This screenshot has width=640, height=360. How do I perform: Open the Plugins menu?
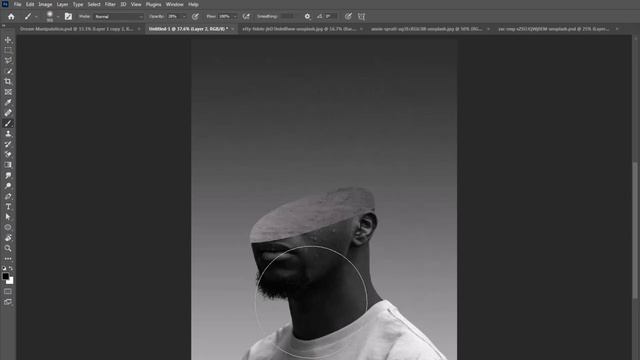click(x=153, y=4)
